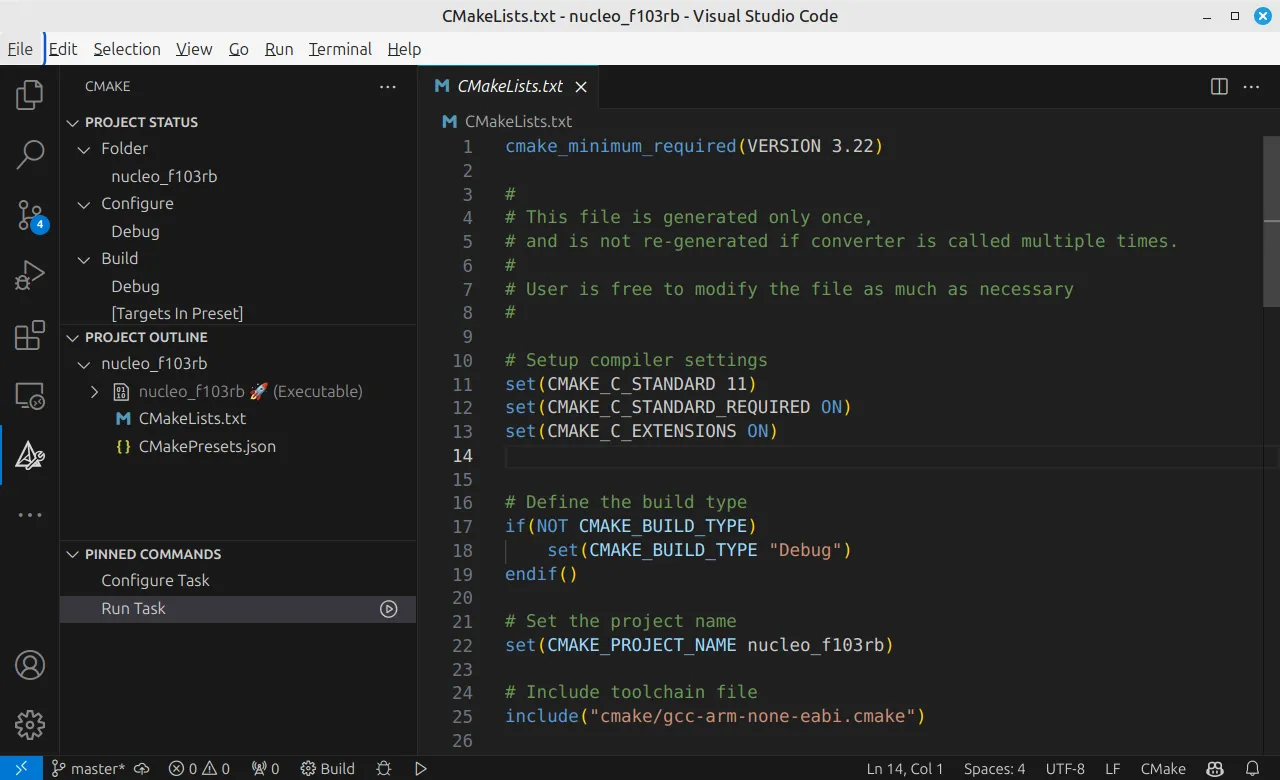Open CMakePresets.json in project outline
This screenshot has width=1280, height=780.
coord(207,447)
